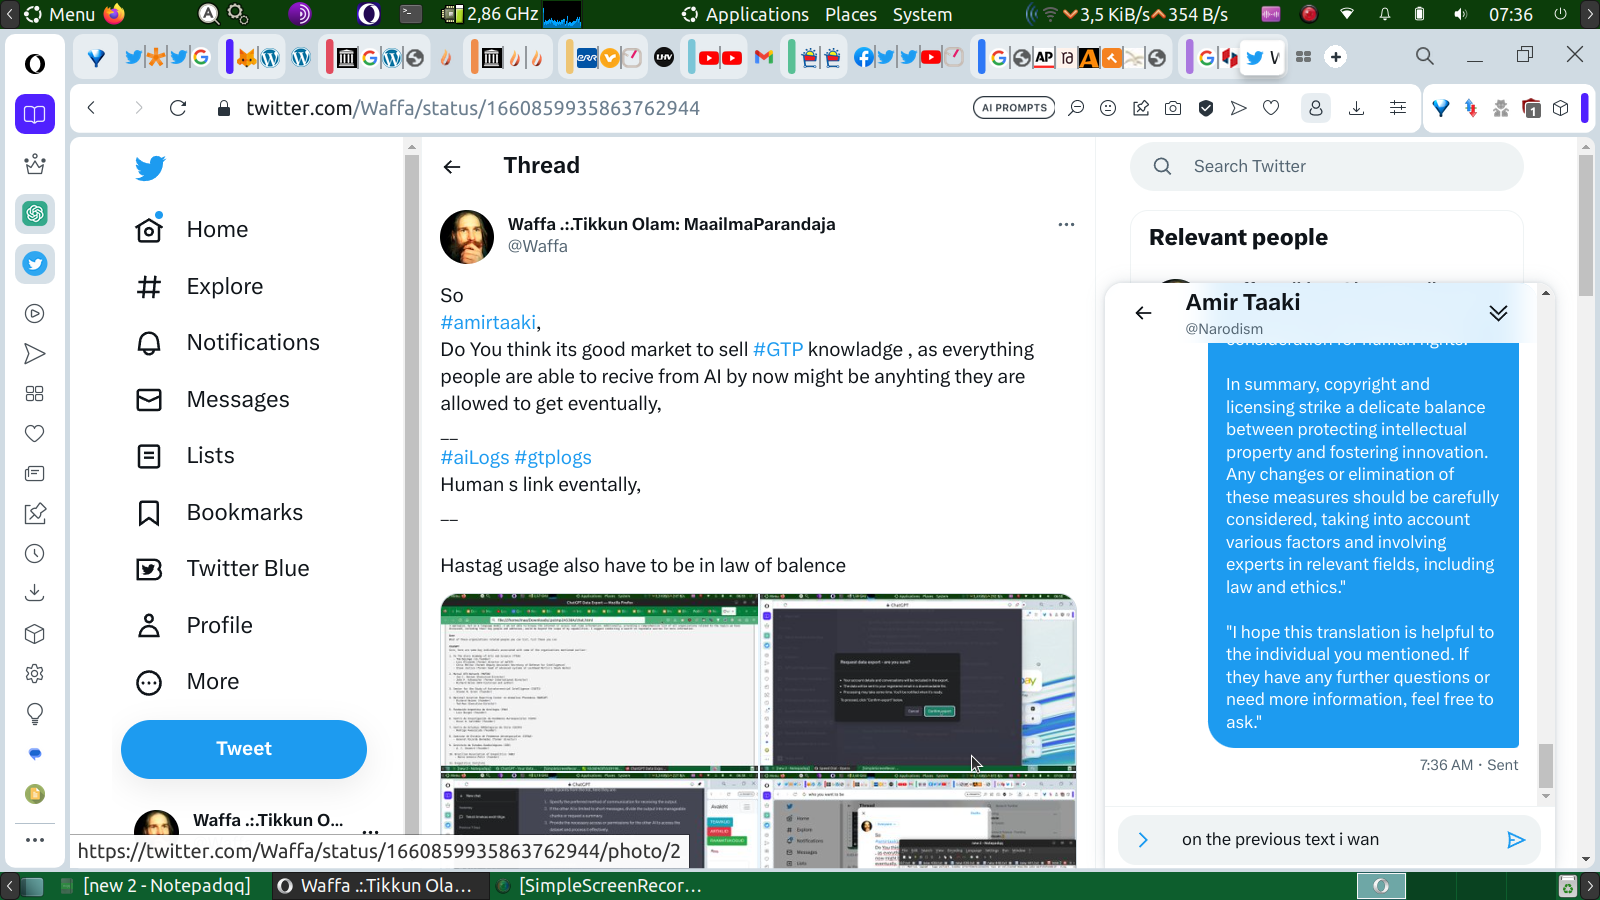Click the Search Twitter field
This screenshot has width=1600, height=900.
(x=1326, y=167)
